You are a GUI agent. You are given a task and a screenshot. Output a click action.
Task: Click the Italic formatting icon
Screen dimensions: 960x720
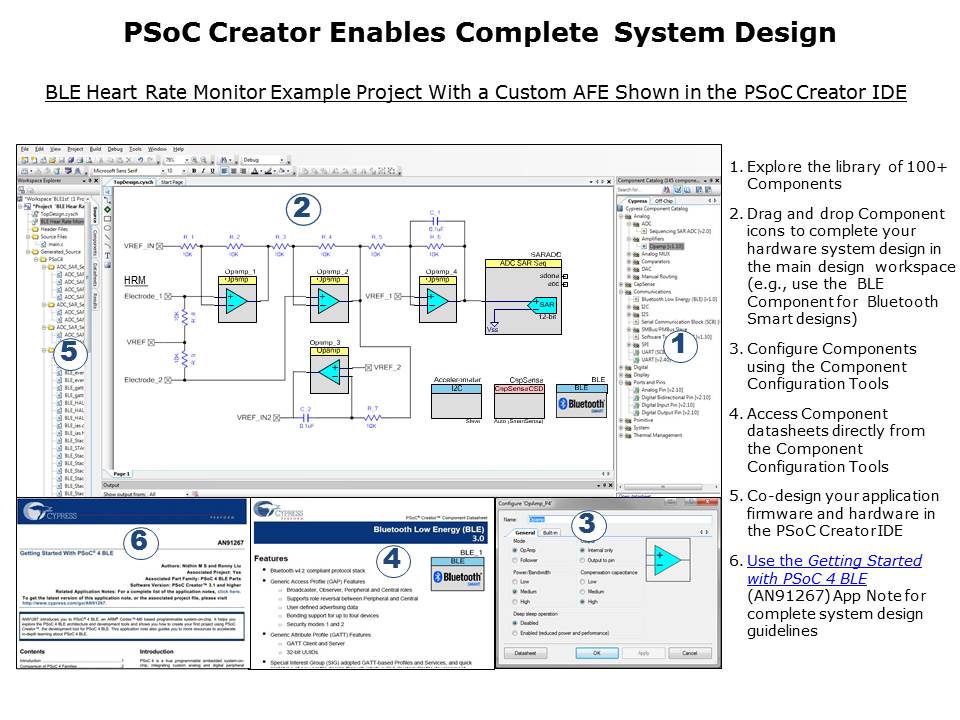201,171
